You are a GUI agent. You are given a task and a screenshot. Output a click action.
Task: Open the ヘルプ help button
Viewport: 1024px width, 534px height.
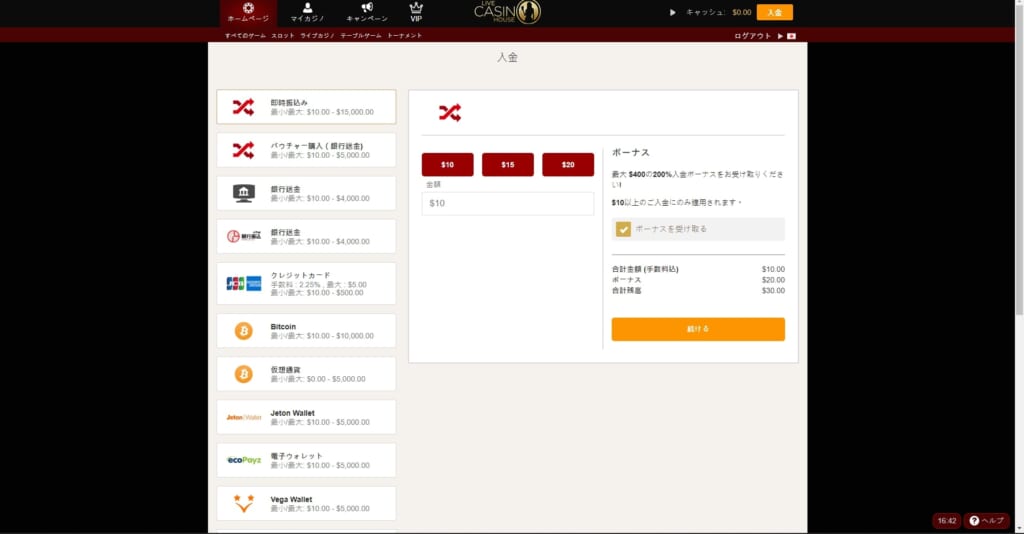(987, 521)
